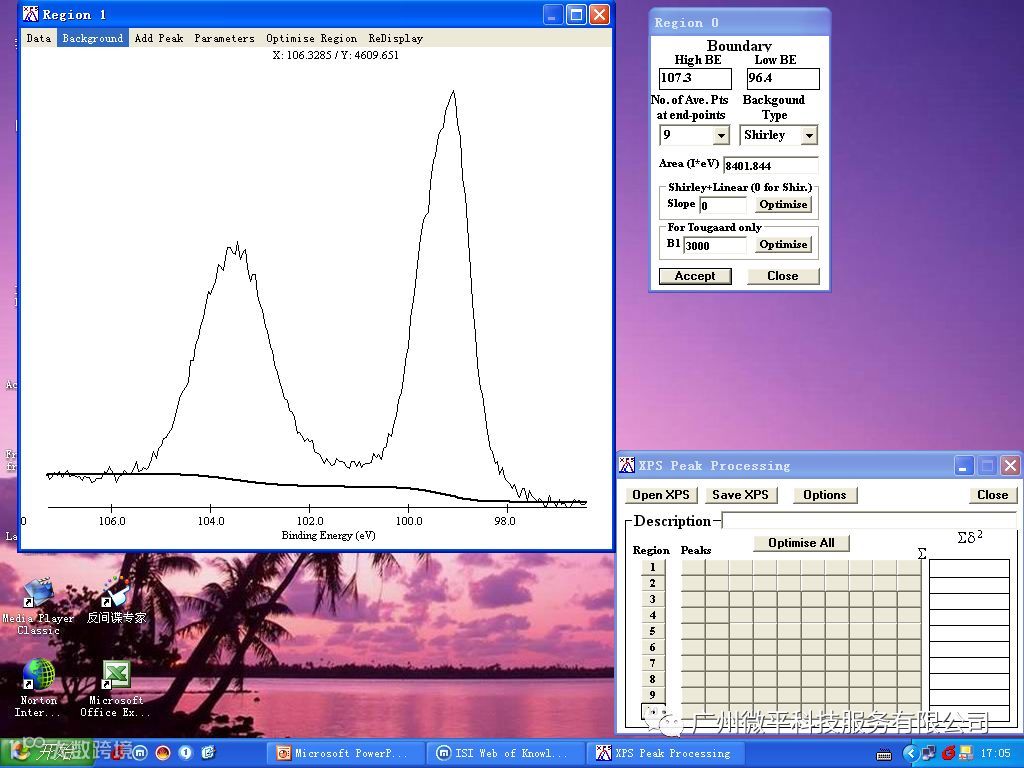This screenshot has width=1024, height=768.
Task: Click the Microsoft Office Excel desktop icon
Action: [116, 689]
